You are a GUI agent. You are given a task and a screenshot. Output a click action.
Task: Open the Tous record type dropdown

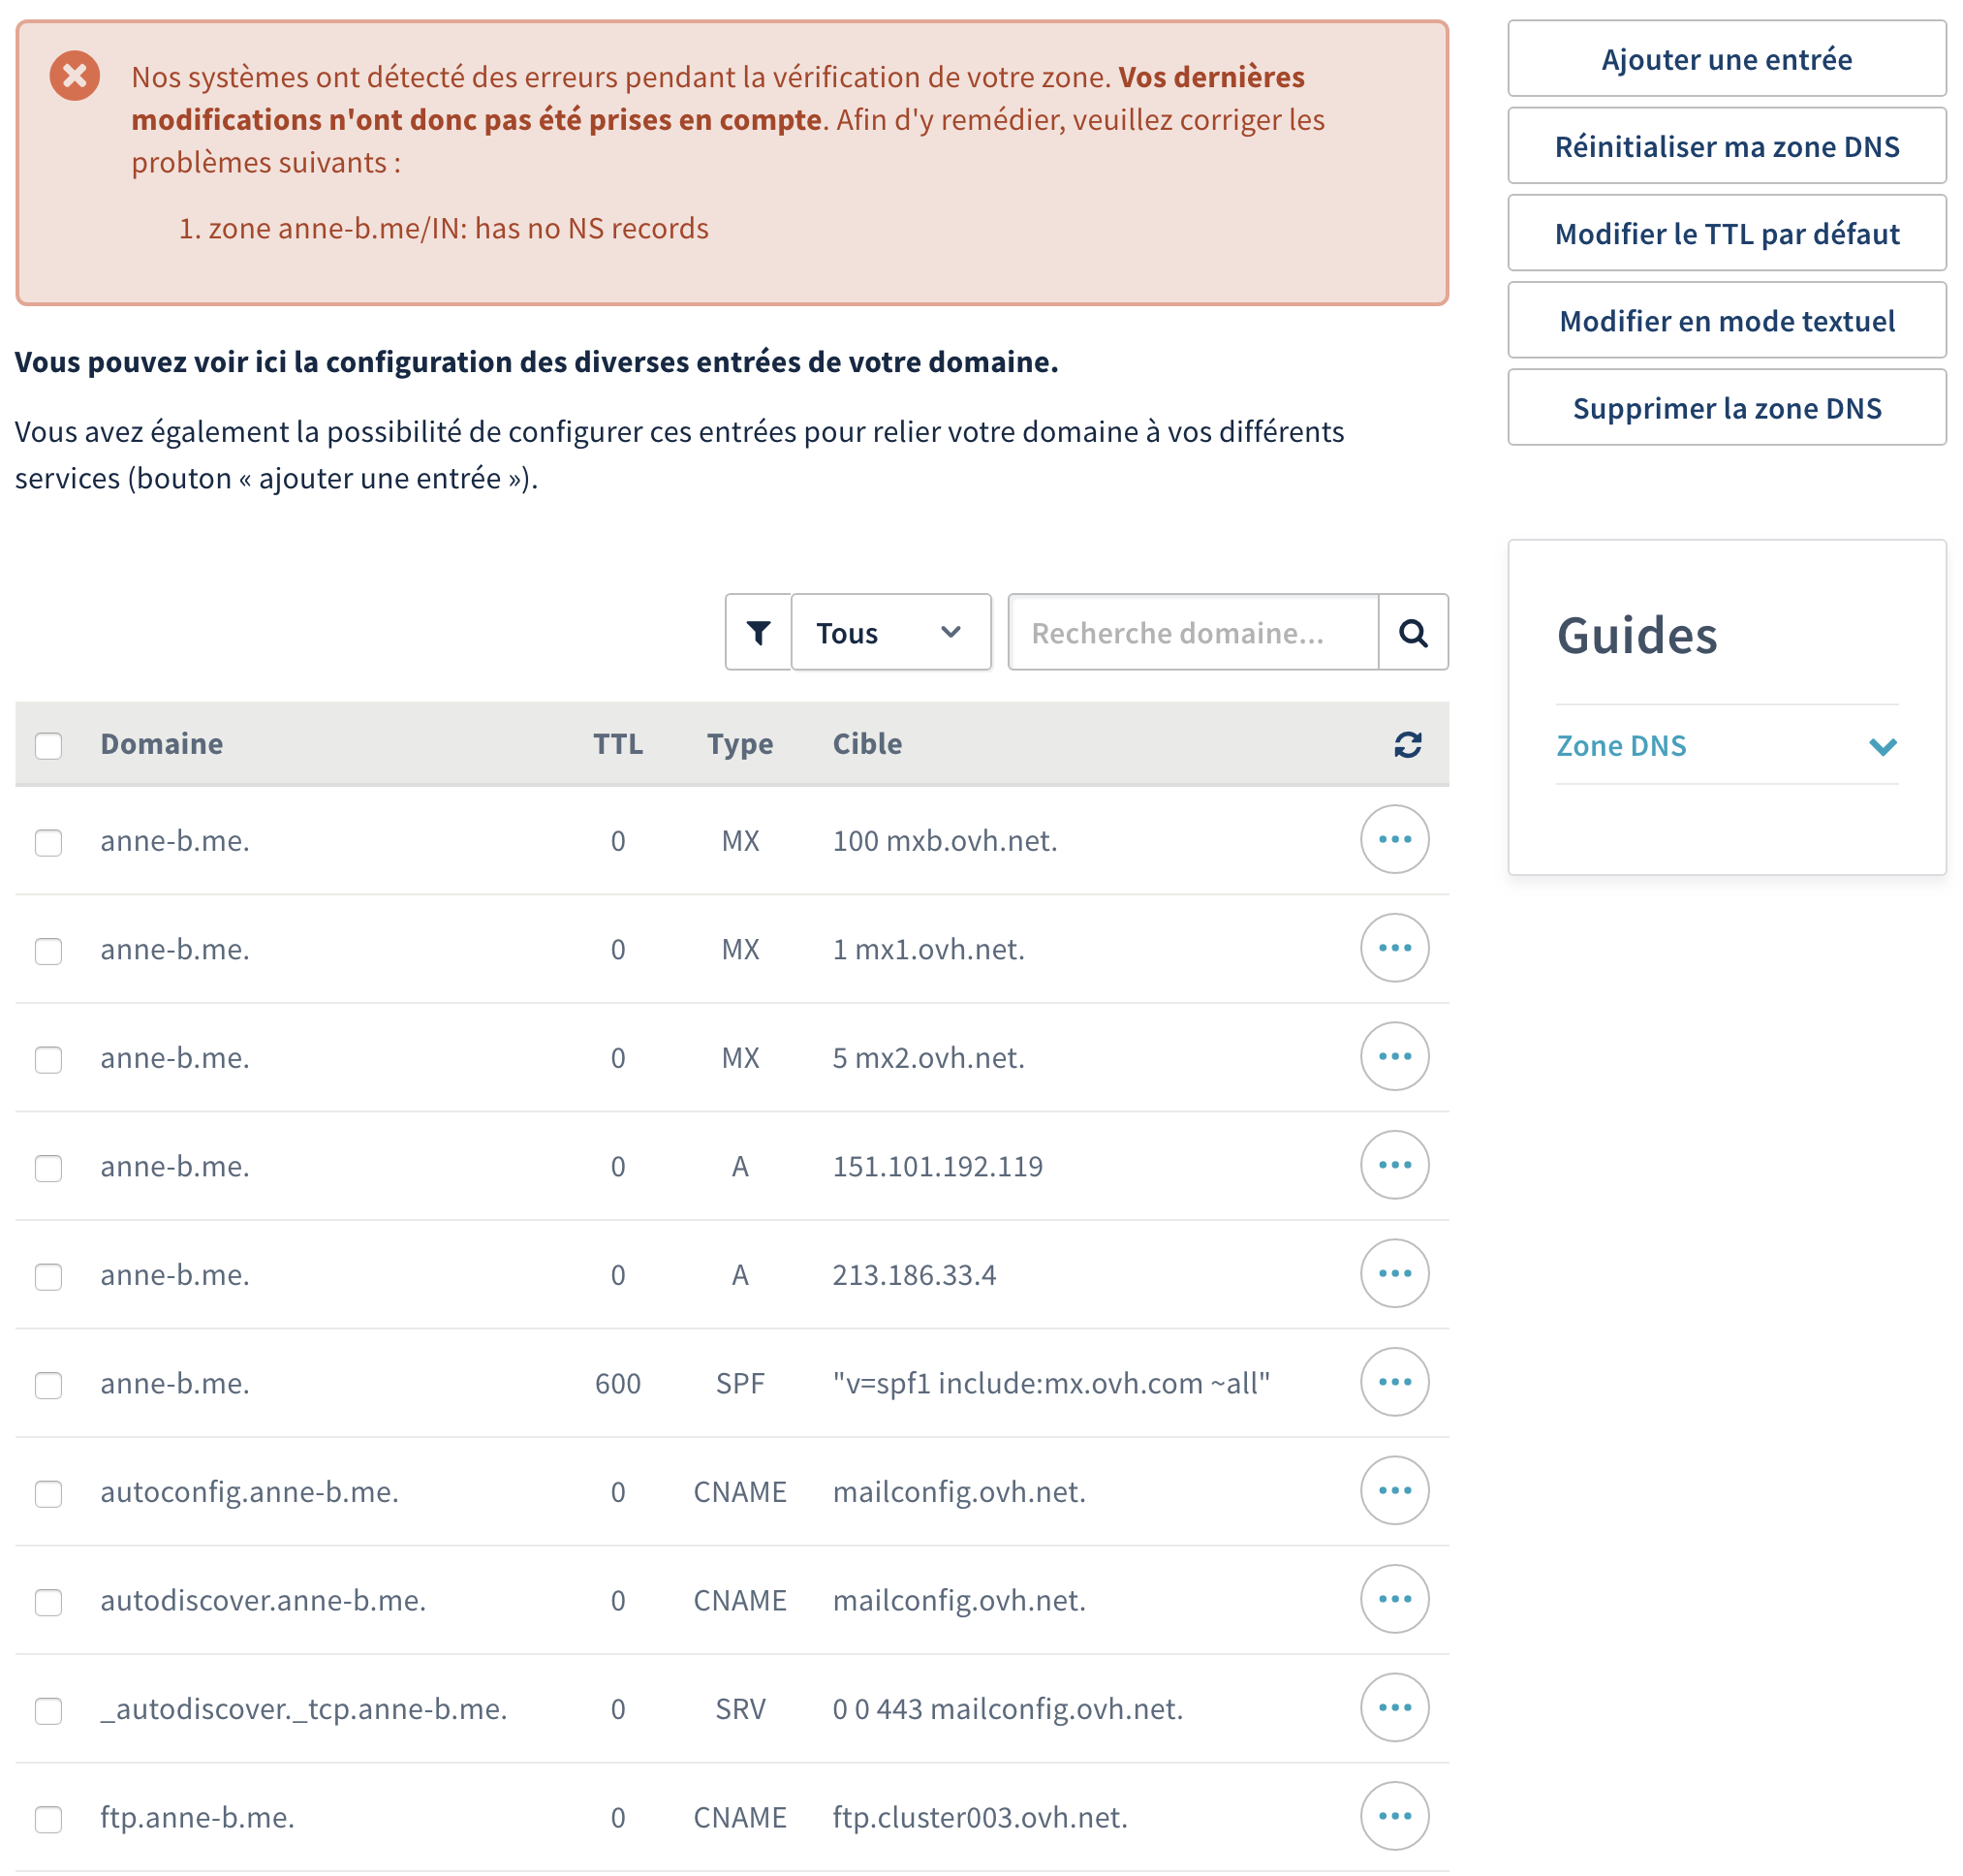pyautogui.click(x=890, y=632)
